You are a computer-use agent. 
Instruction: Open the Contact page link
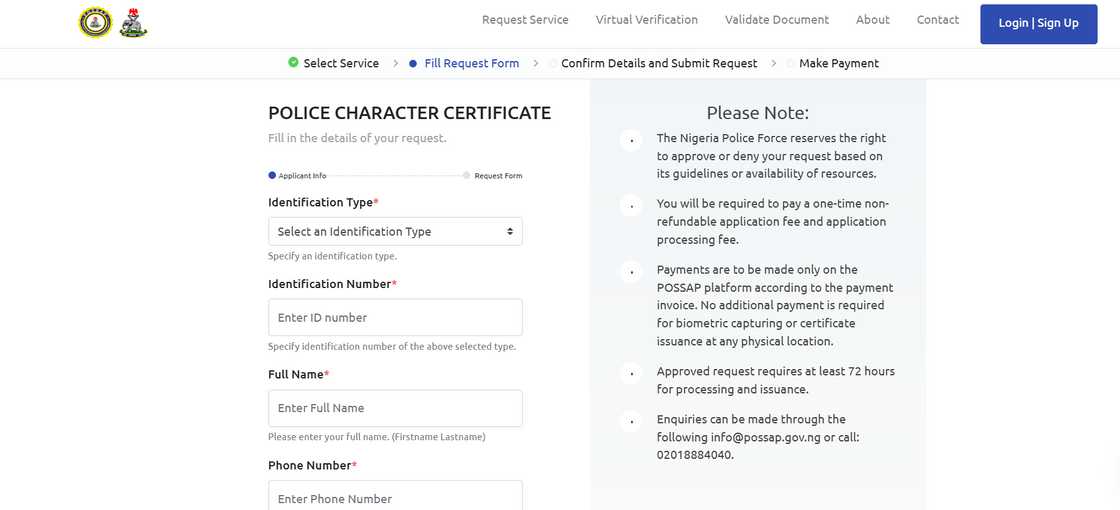[937, 20]
